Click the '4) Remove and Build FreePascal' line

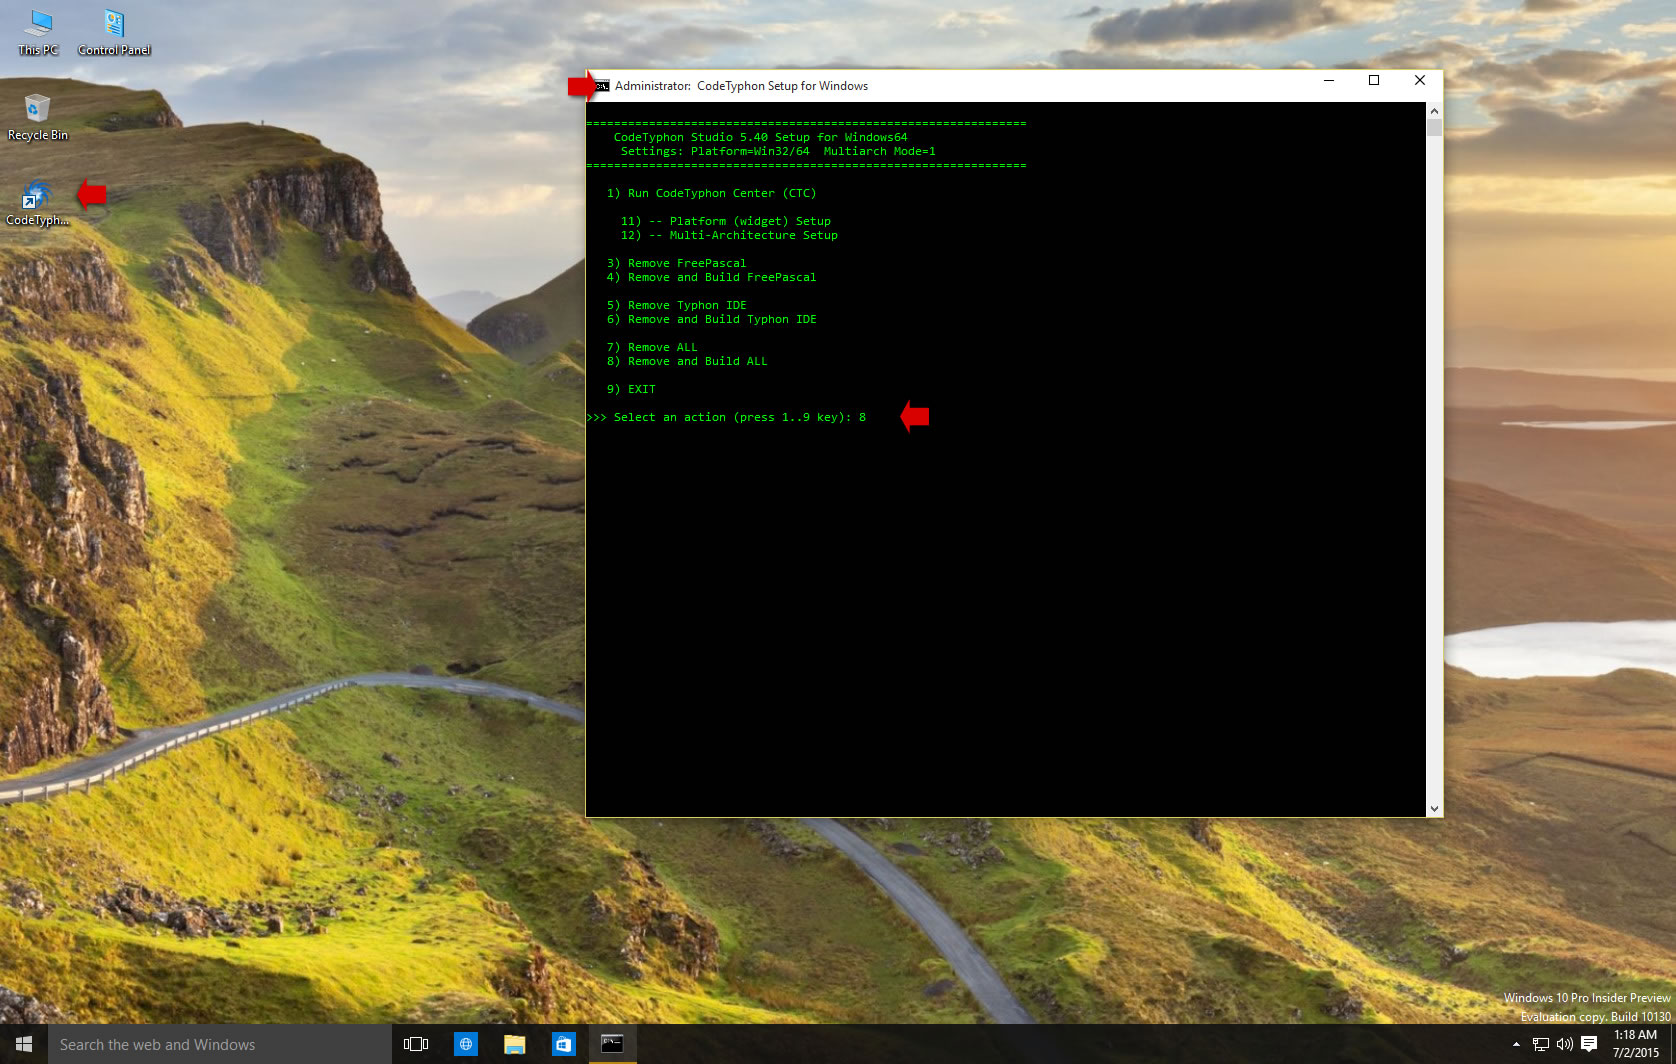(x=711, y=277)
